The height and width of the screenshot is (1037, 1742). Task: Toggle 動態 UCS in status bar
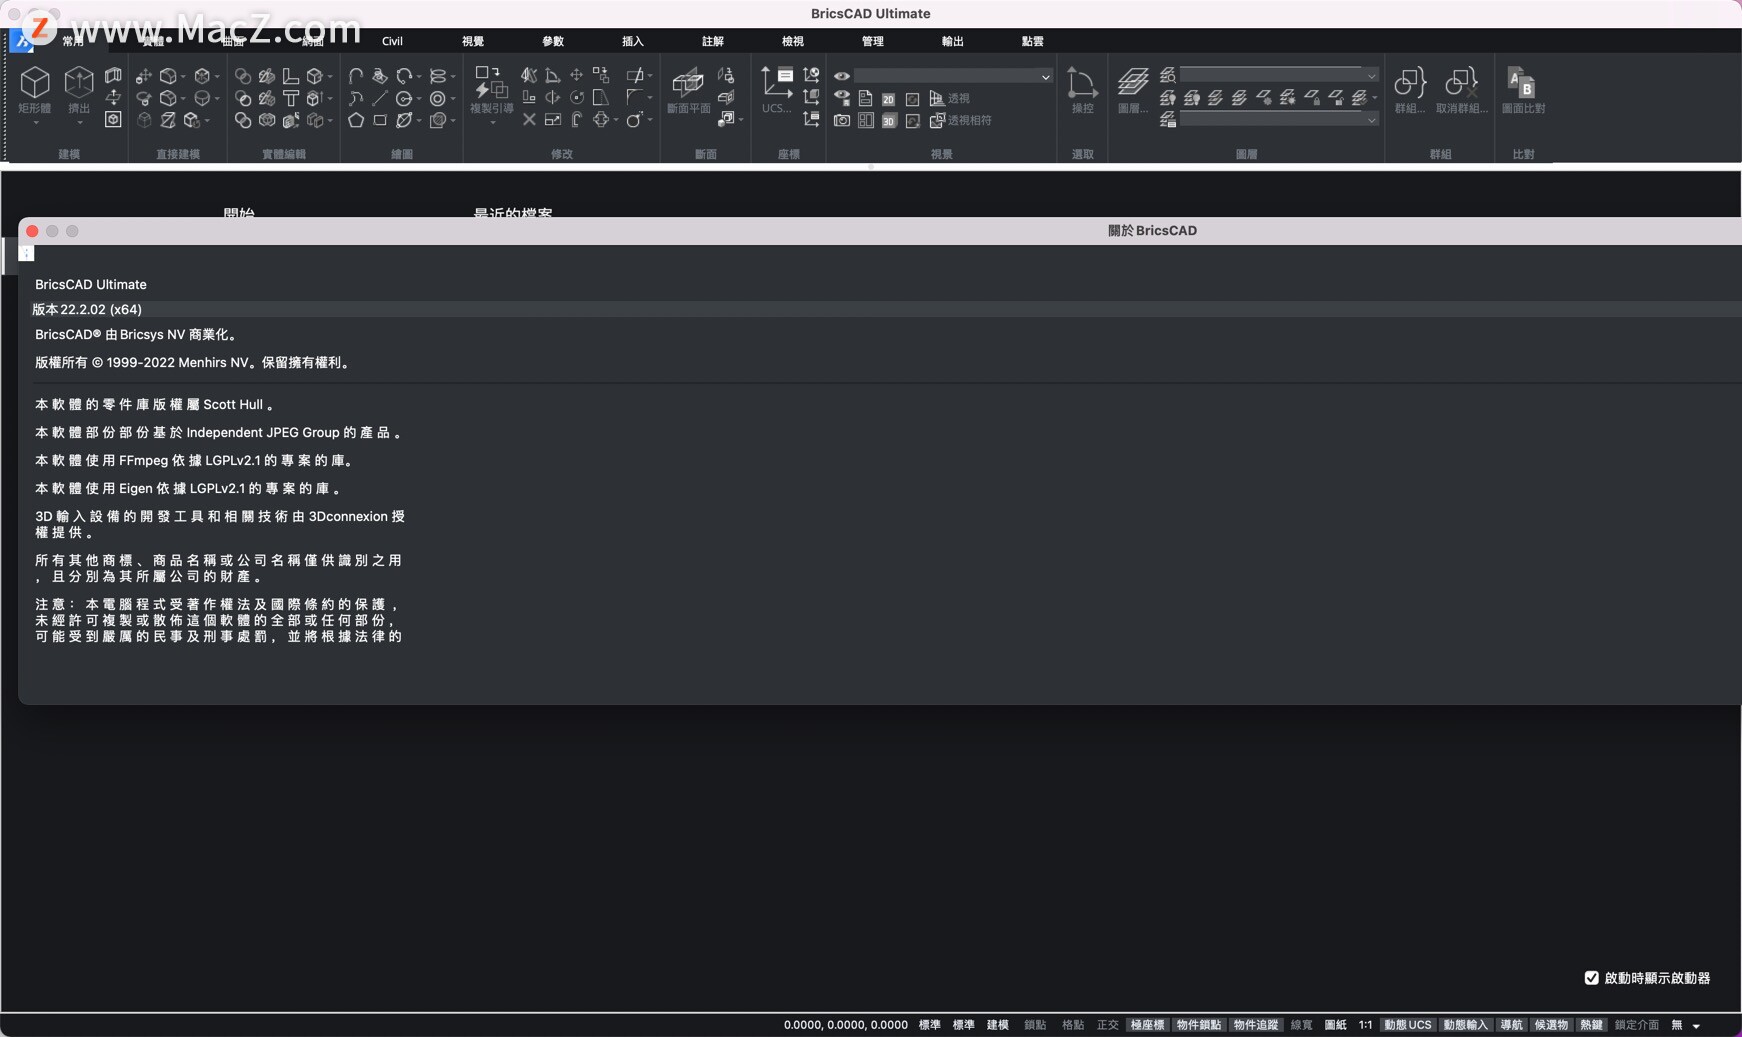point(1407,1025)
